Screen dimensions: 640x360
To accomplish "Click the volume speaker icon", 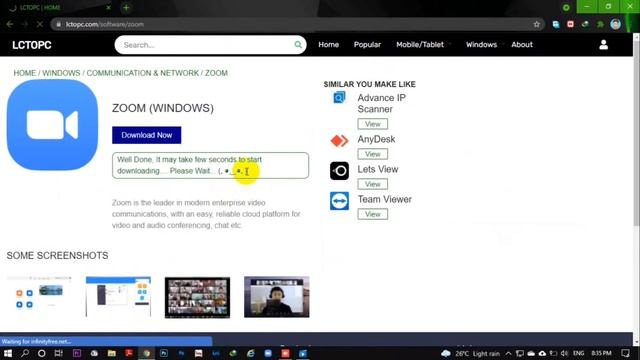I will (564, 353).
